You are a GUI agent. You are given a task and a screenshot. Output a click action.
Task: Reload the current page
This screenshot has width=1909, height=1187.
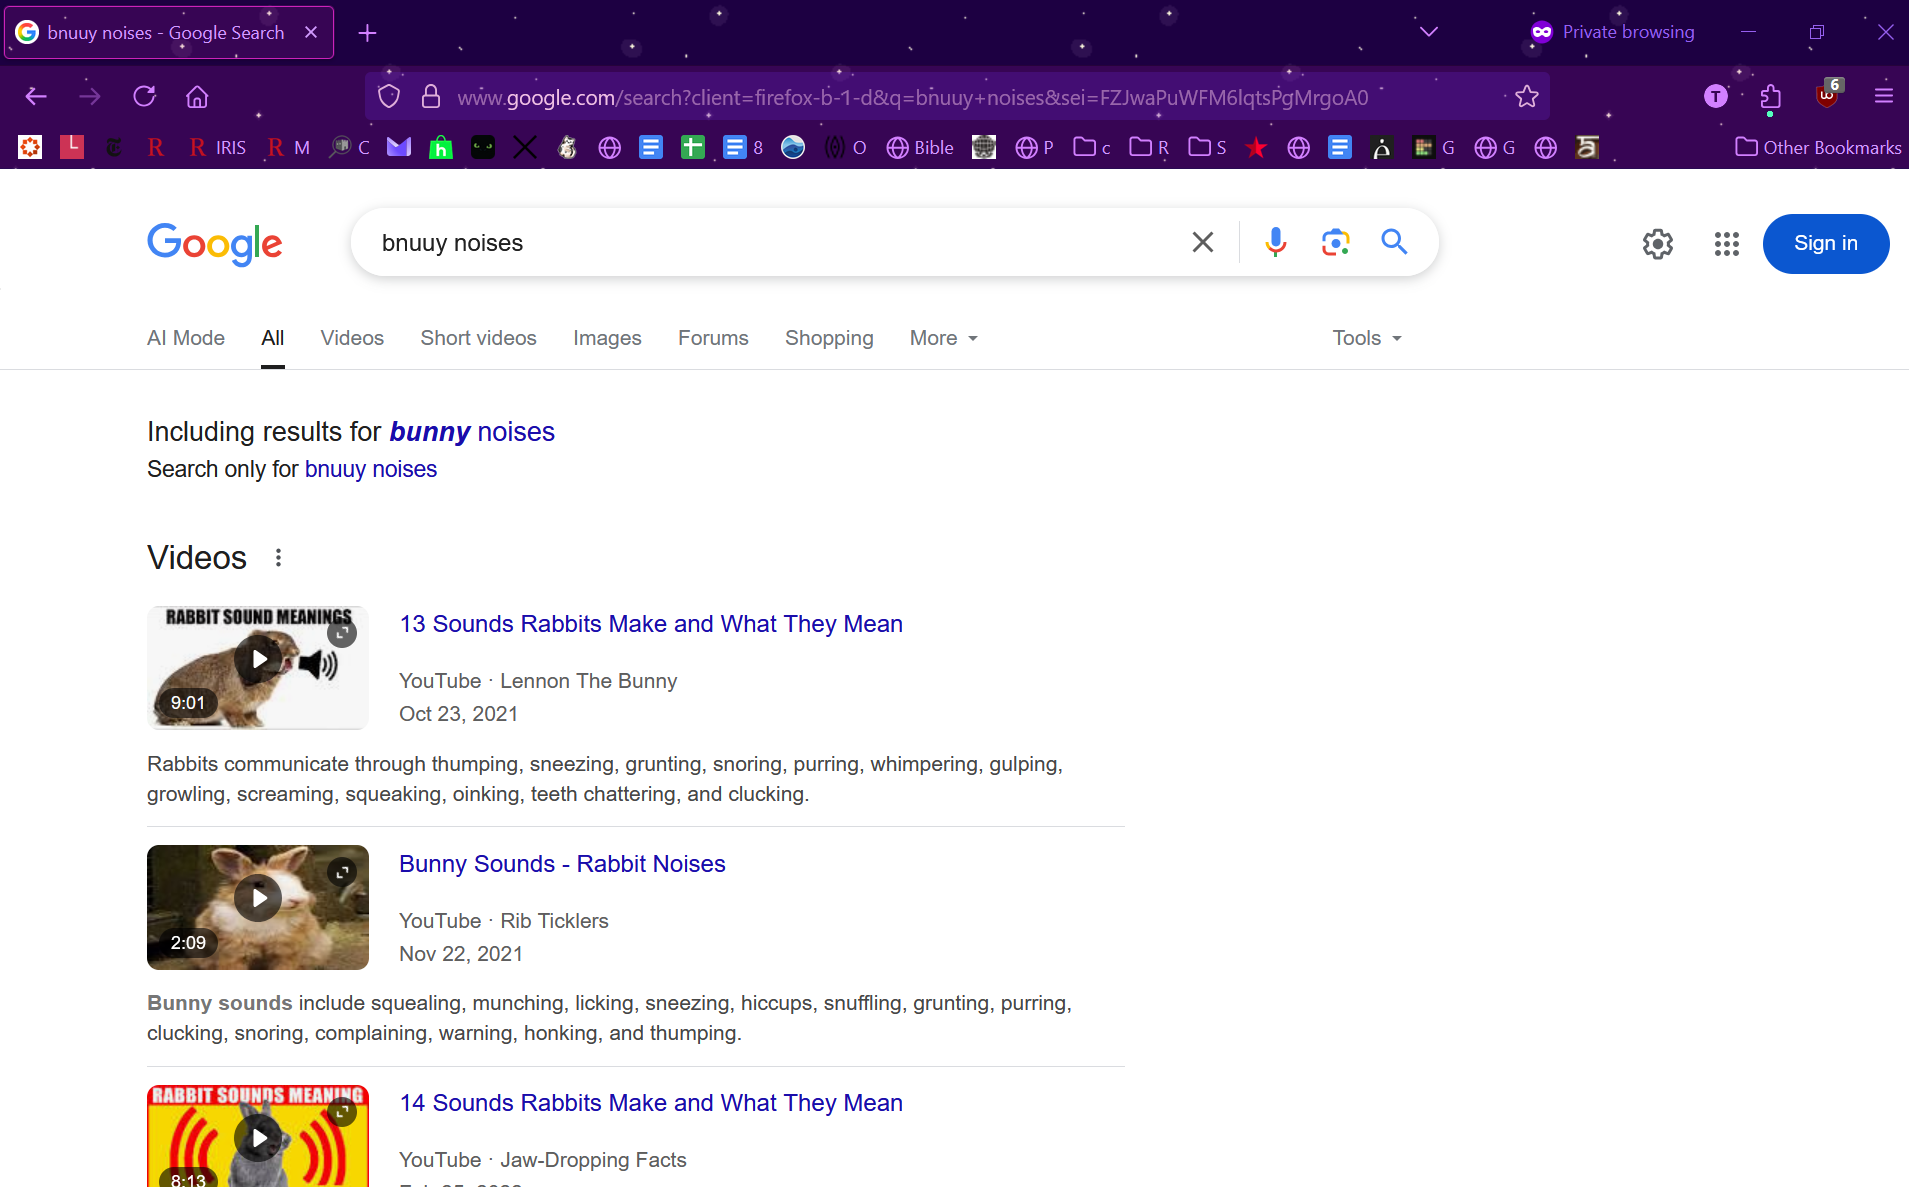coord(144,96)
